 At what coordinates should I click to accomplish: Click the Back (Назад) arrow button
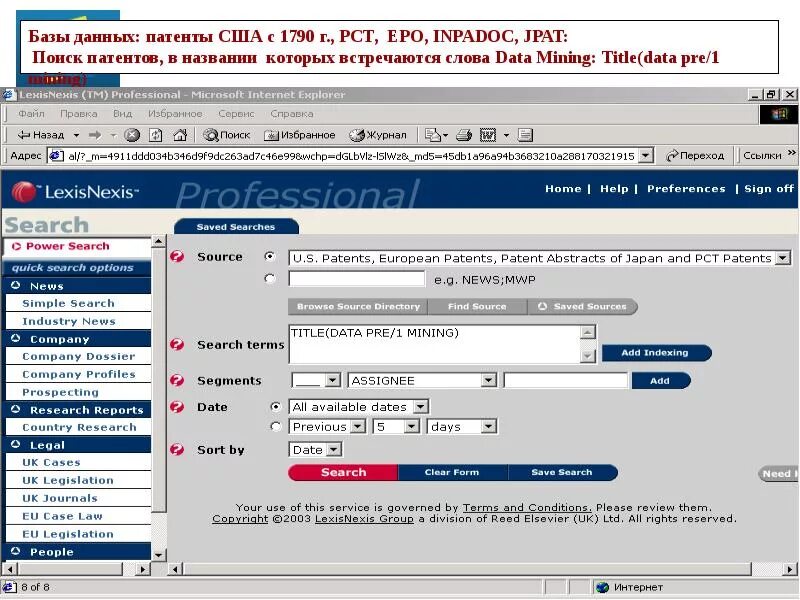(x=41, y=135)
